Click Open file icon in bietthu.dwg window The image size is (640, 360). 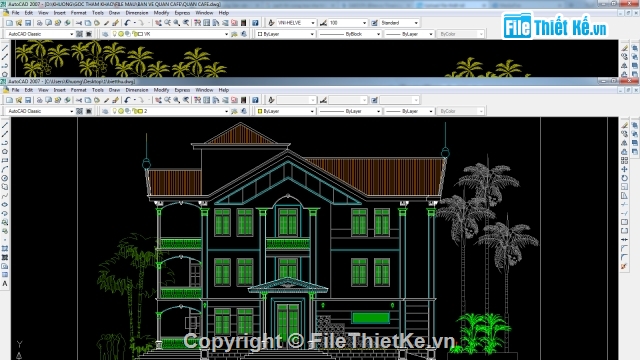pyautogui.click(x=19, y=100)
